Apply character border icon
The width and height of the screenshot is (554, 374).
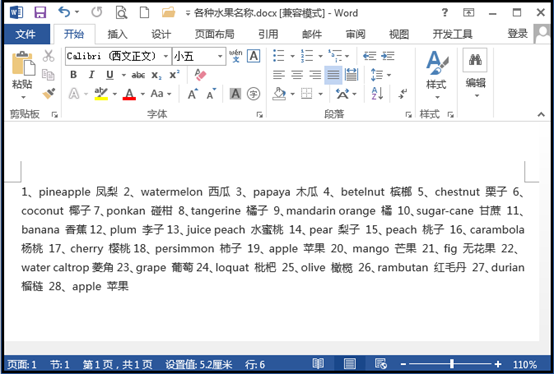(253, 56)
